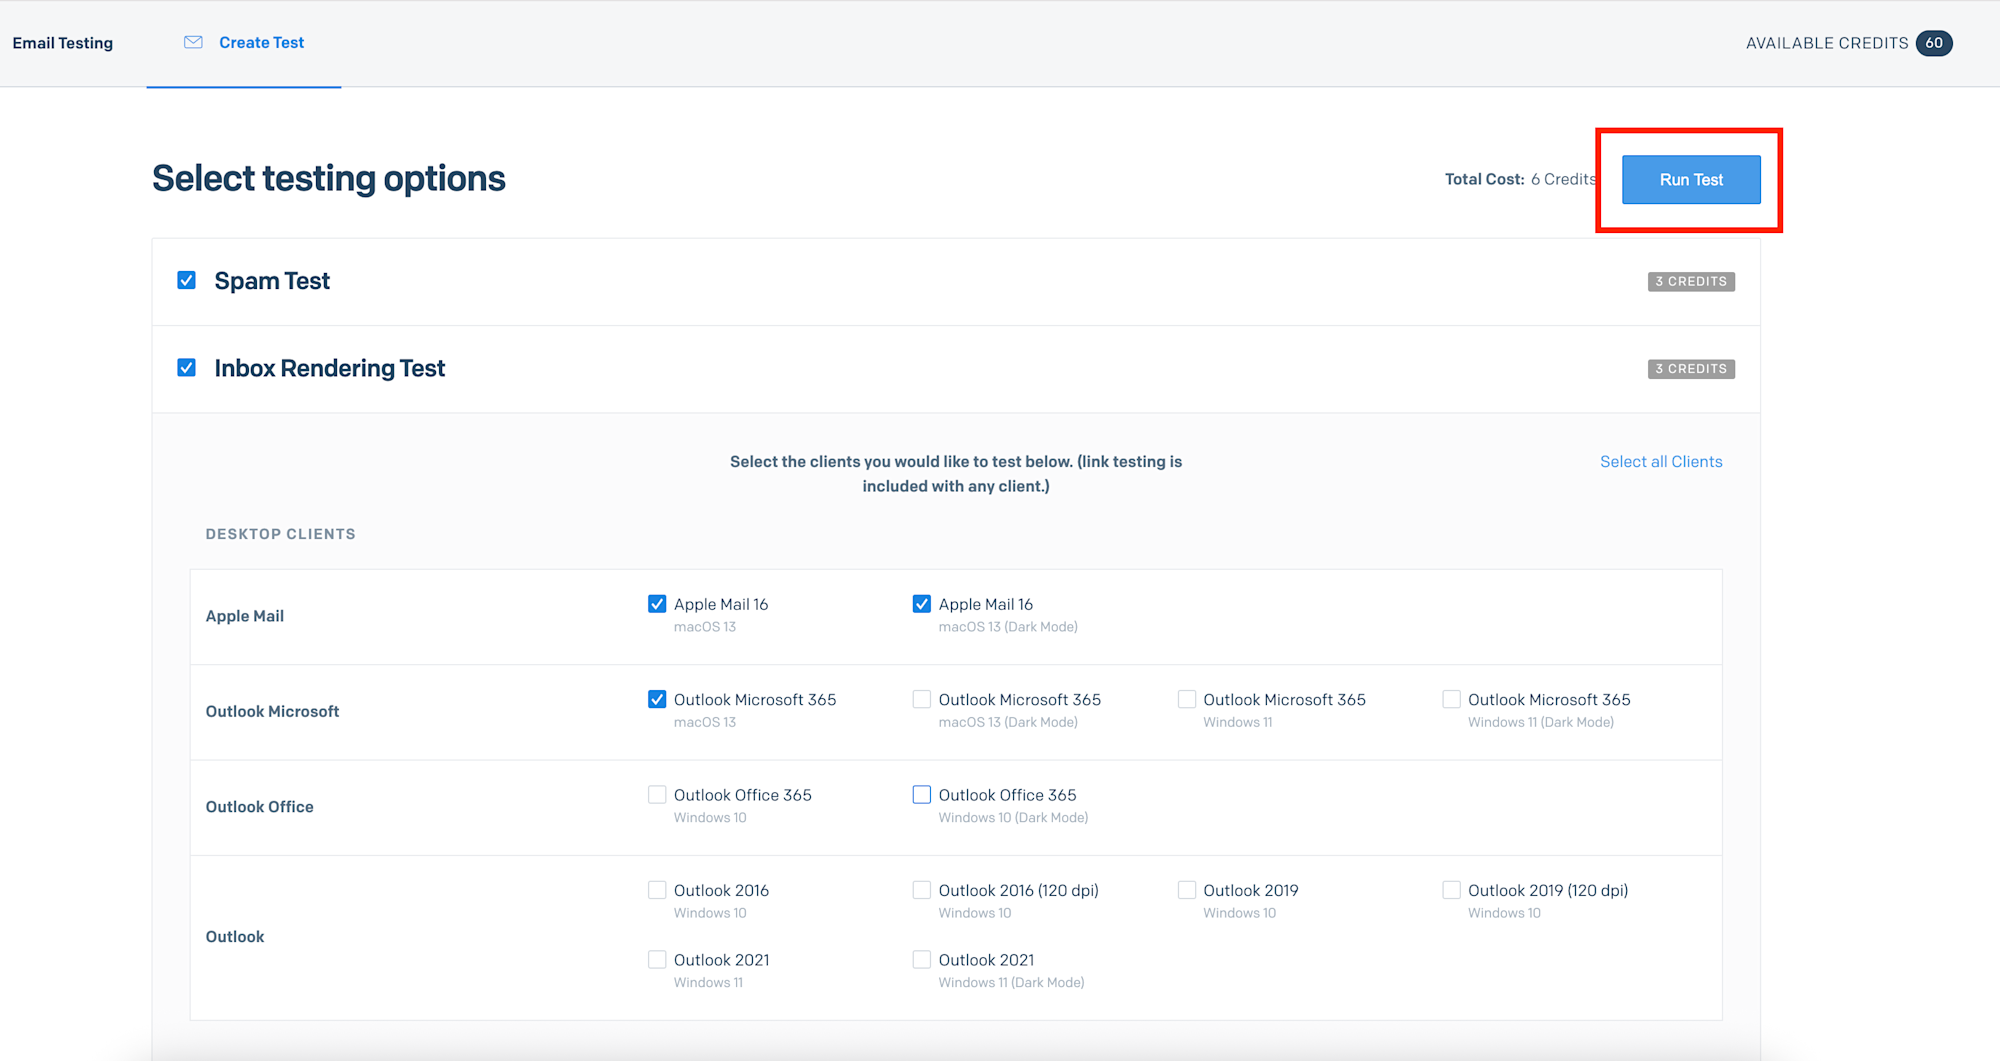
Task: Check Outlook Office 365 Windows 10 Dark Mode
Action: (x=922, y=795)
